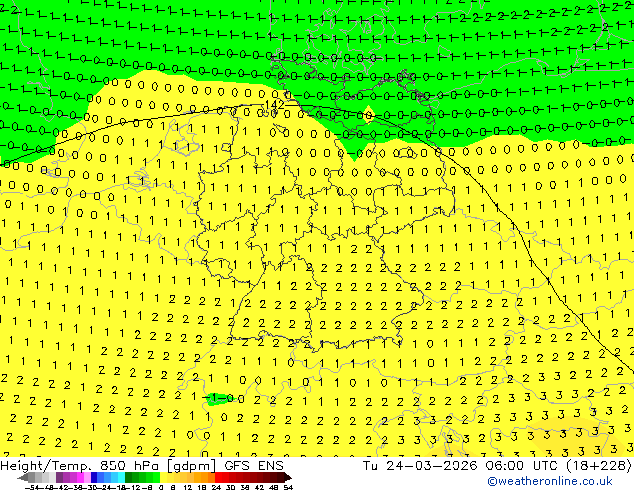Screen dimensions: 634x490
Task: Click the dark blue swatch in the legend
Action: pos(94,478)
